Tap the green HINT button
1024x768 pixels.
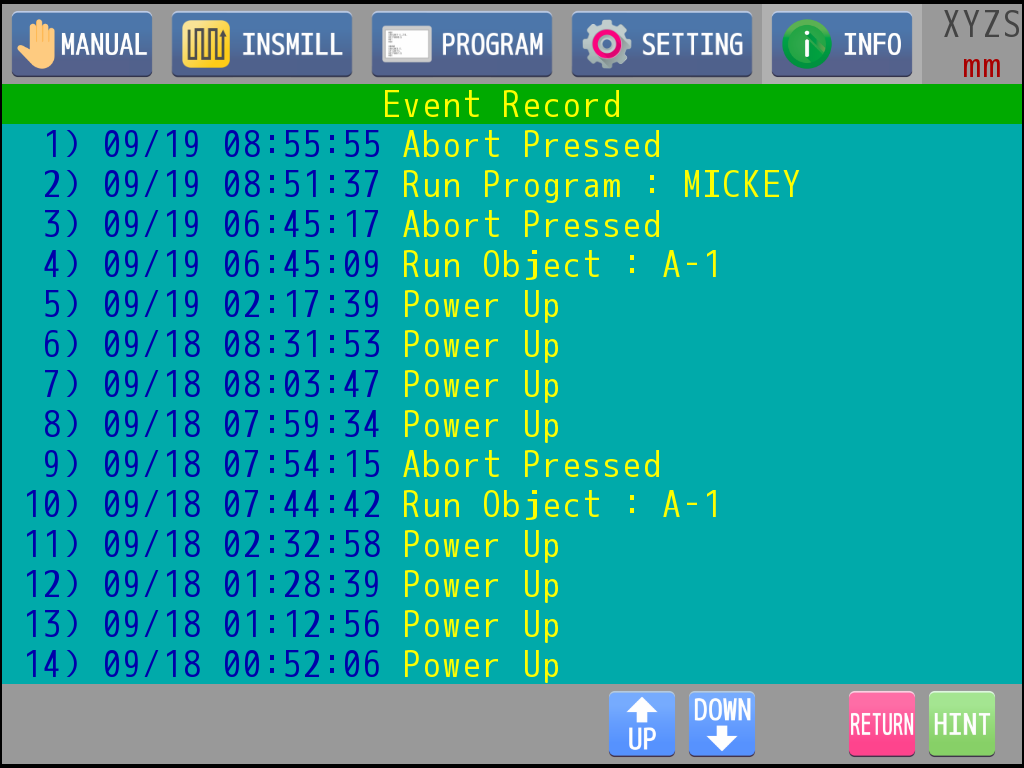961,723
